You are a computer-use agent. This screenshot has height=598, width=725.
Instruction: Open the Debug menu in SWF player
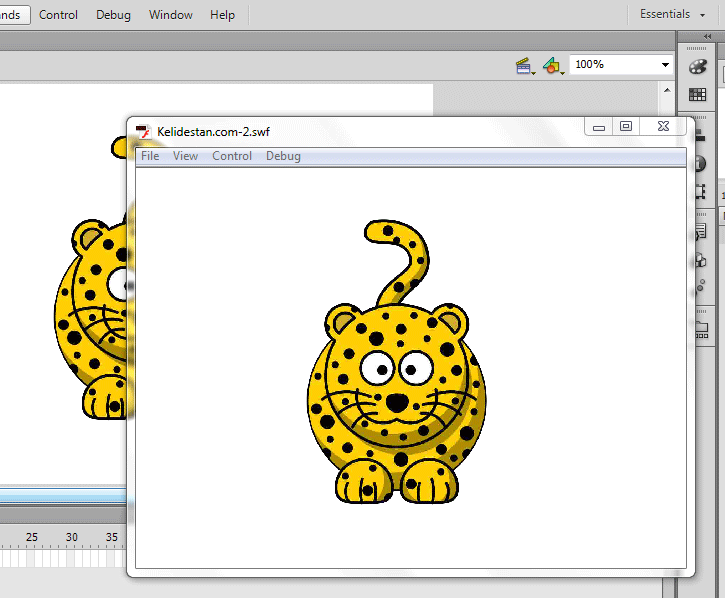click(283, 156)
